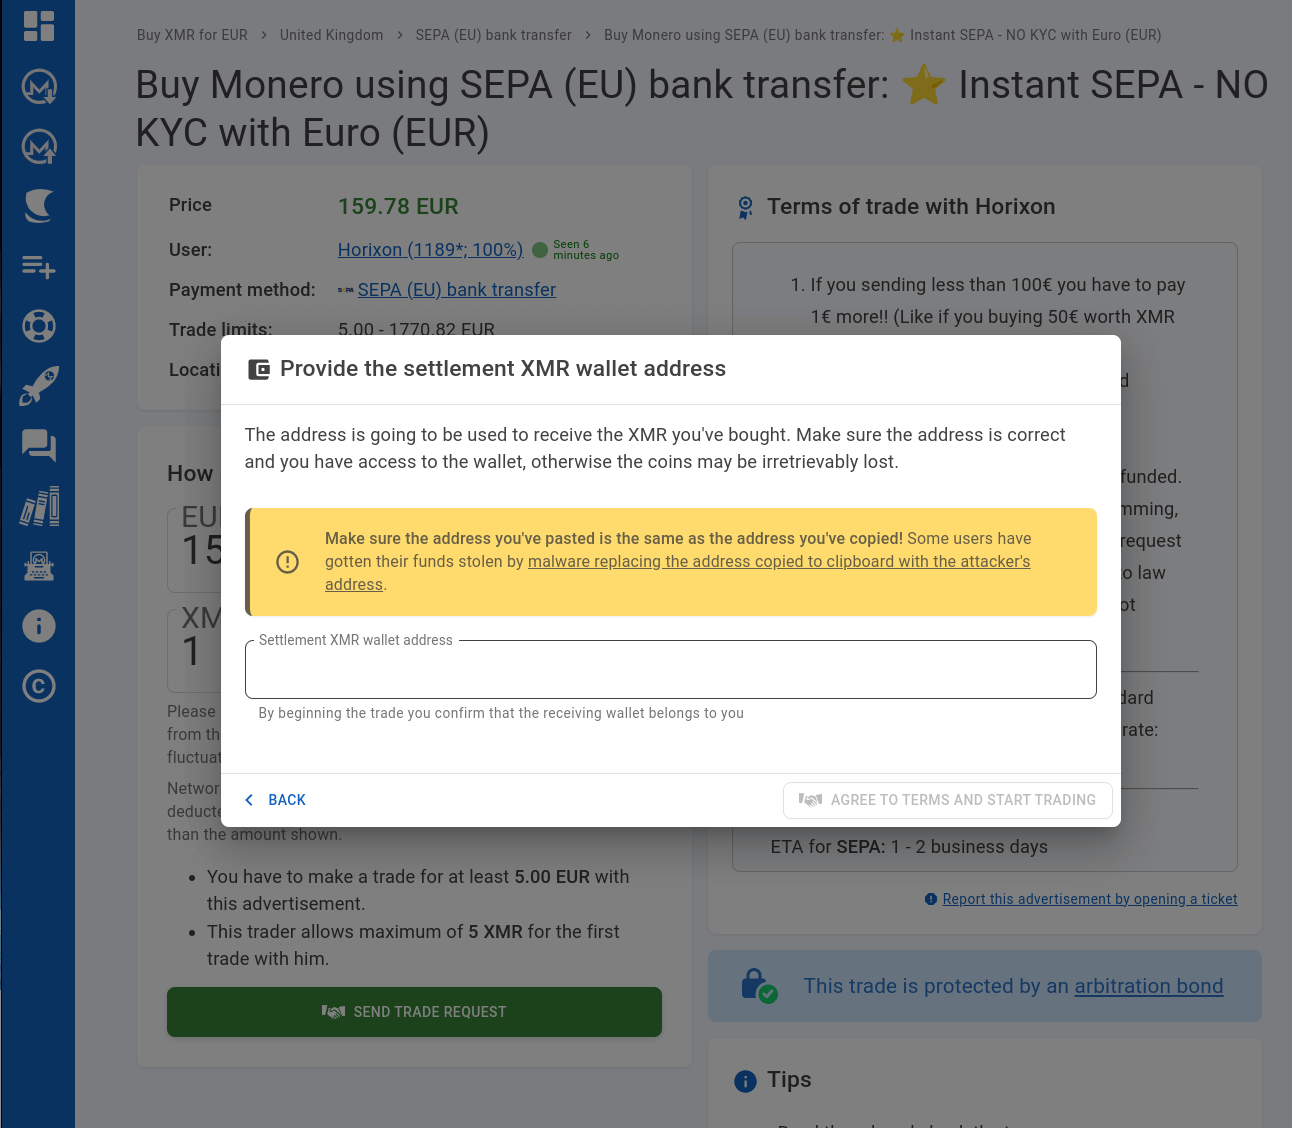
Task: Click Agree to Terms and Start Trading
Action: 947,800
